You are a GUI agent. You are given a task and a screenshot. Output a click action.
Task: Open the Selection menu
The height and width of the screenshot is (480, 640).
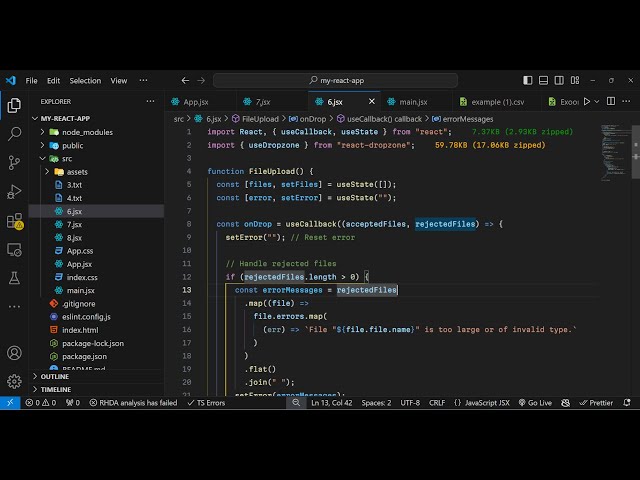coord(85,80)
